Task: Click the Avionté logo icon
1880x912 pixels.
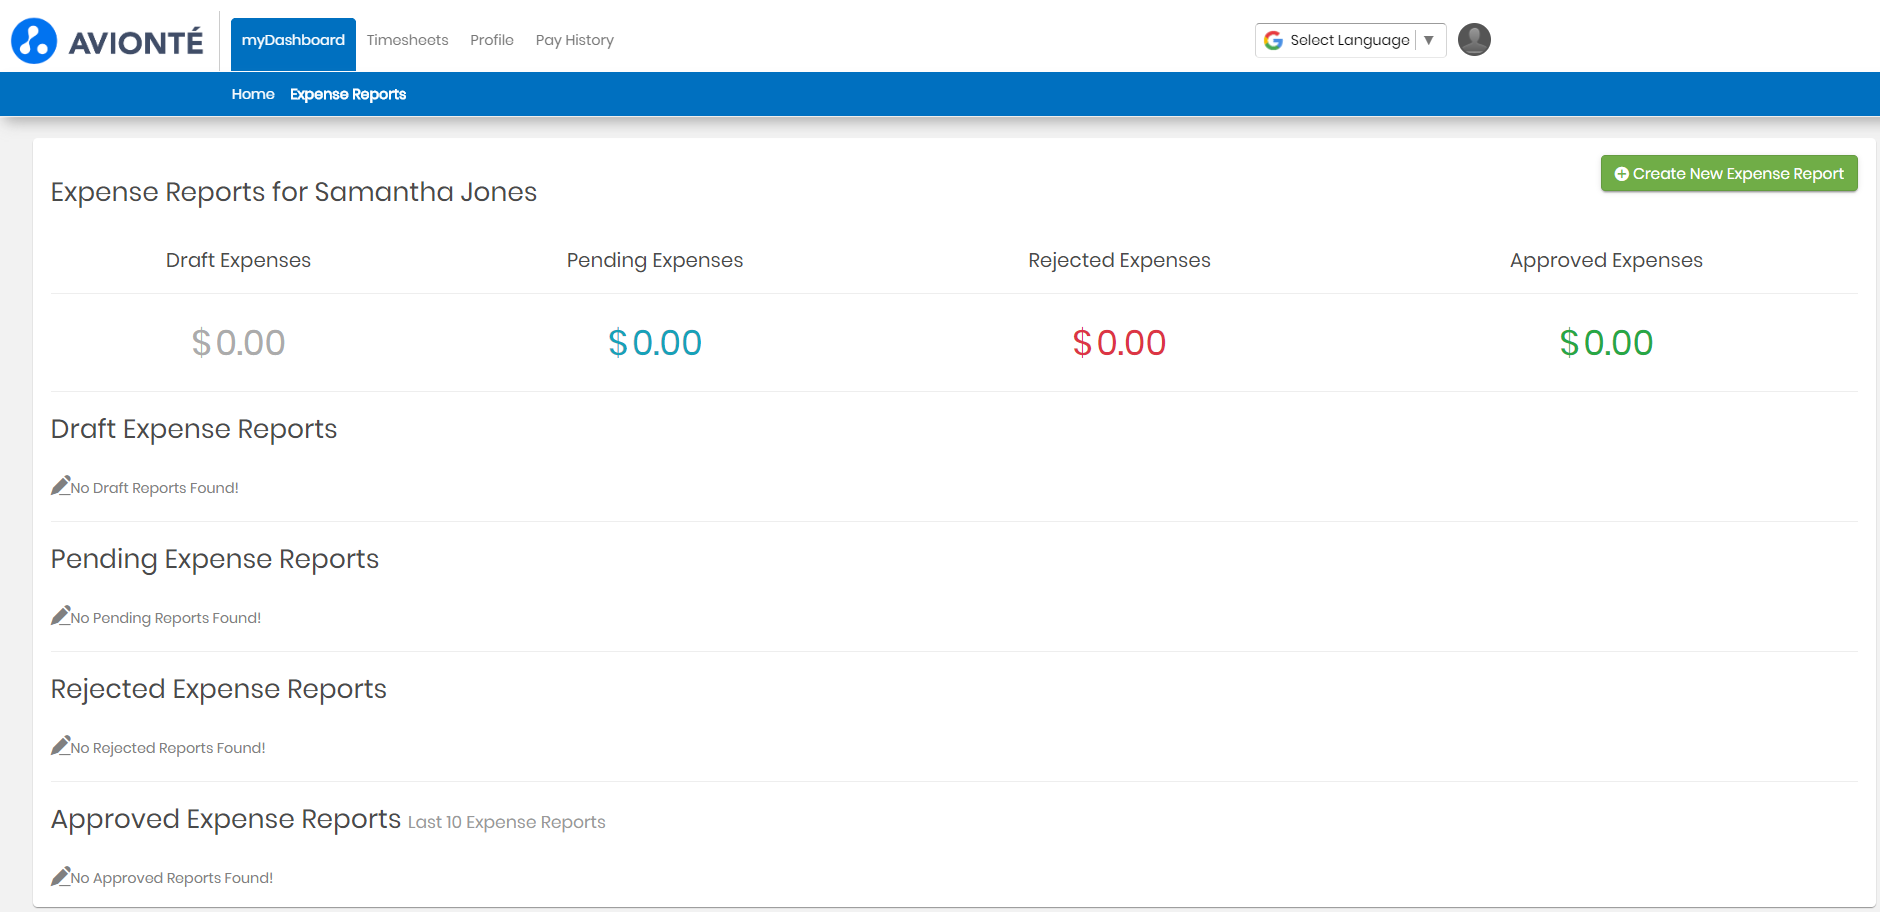Action: pyautogui.click(x=34, y=41)
